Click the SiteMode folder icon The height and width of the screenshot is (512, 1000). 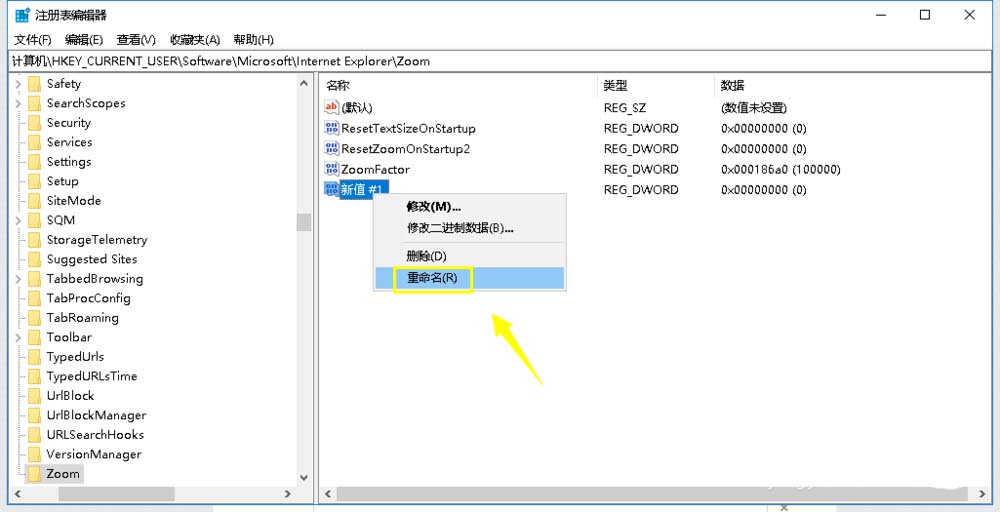(x=34, y=201)
